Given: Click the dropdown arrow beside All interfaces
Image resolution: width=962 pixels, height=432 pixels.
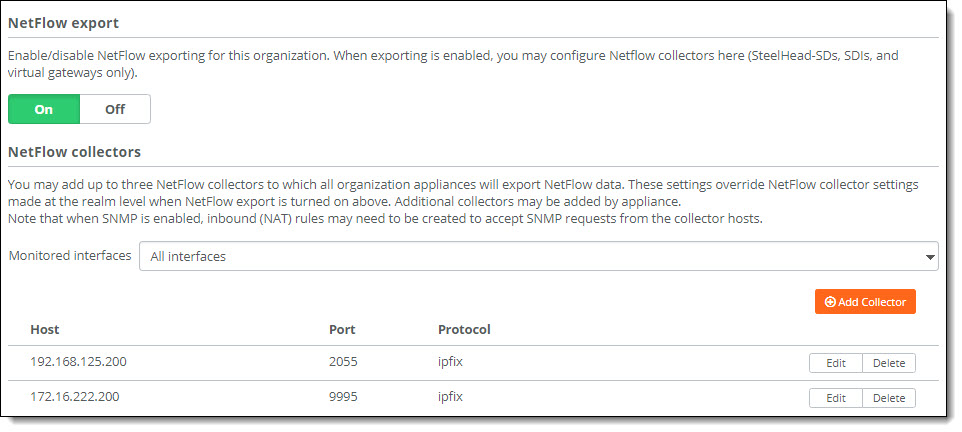Looking at the screenshot, I should [930, 257].
